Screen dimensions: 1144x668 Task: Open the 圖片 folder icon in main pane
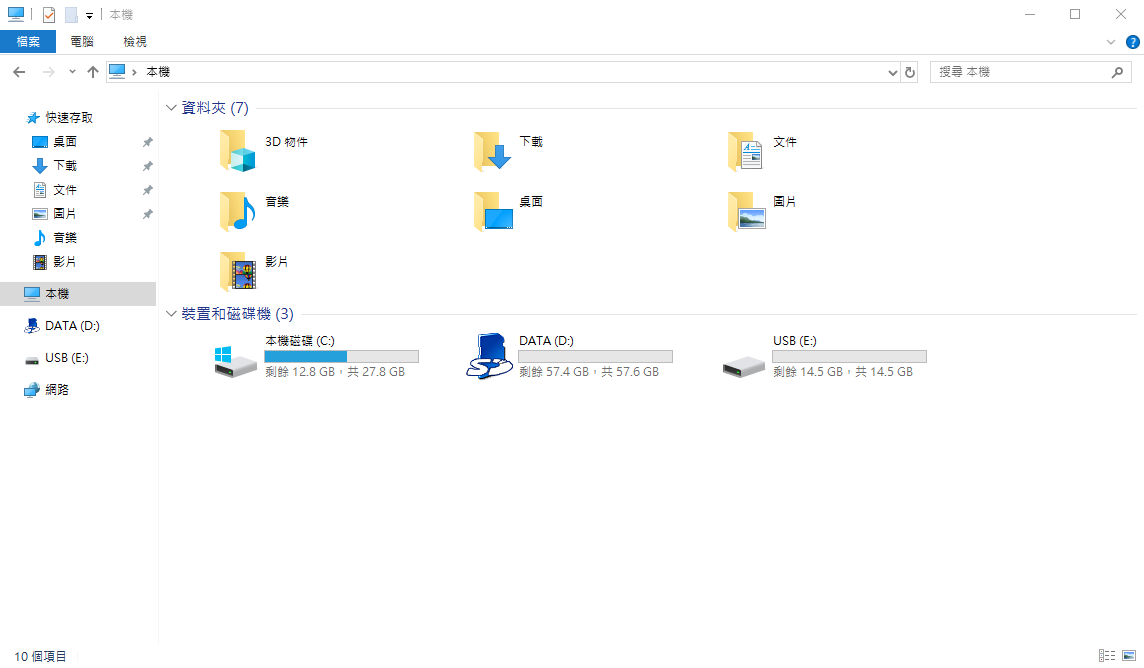[x=746, y=211]
